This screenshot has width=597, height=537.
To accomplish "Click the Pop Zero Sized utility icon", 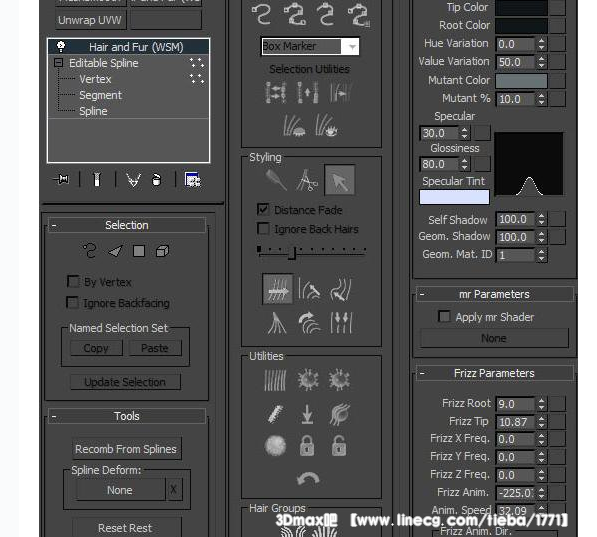I will 339,380.
